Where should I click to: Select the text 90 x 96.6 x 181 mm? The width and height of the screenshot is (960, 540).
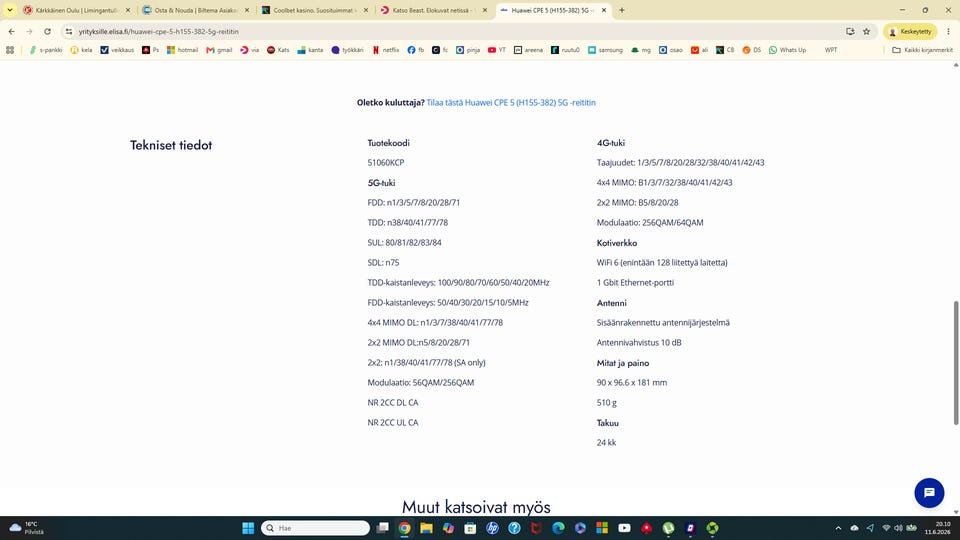click(632, 383)
